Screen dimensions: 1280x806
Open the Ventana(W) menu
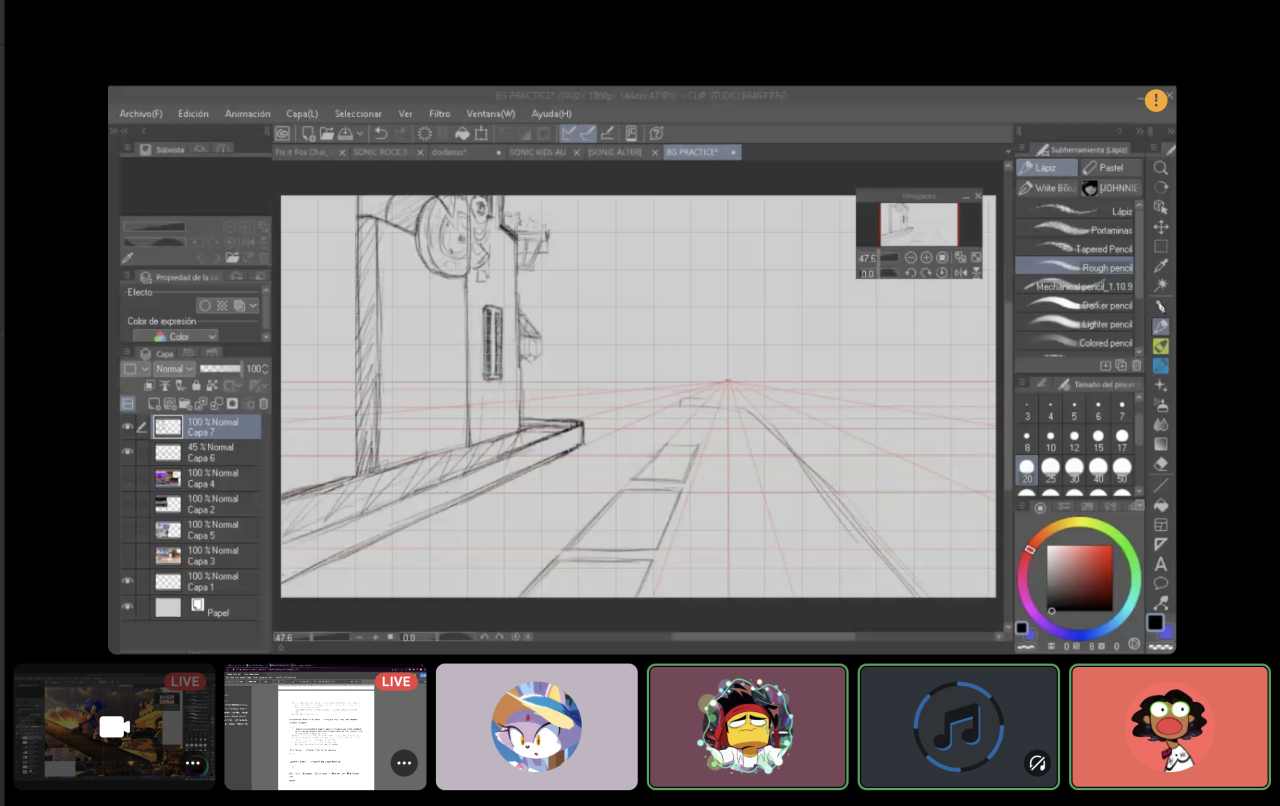click(491, 114)
